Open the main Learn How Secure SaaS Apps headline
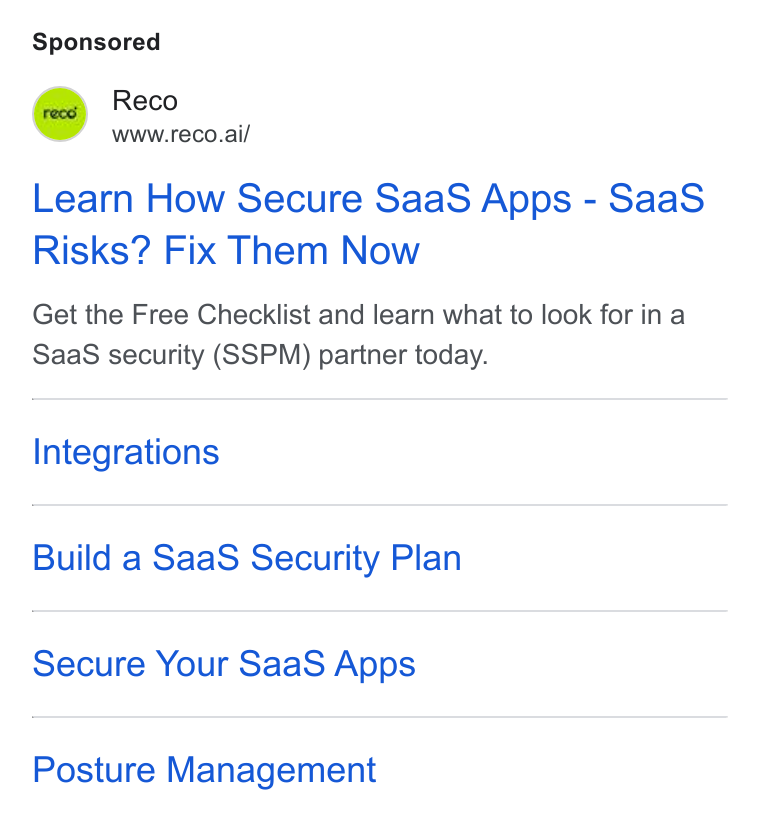Screen dimensions: 760x822 [x=368, y=224]
